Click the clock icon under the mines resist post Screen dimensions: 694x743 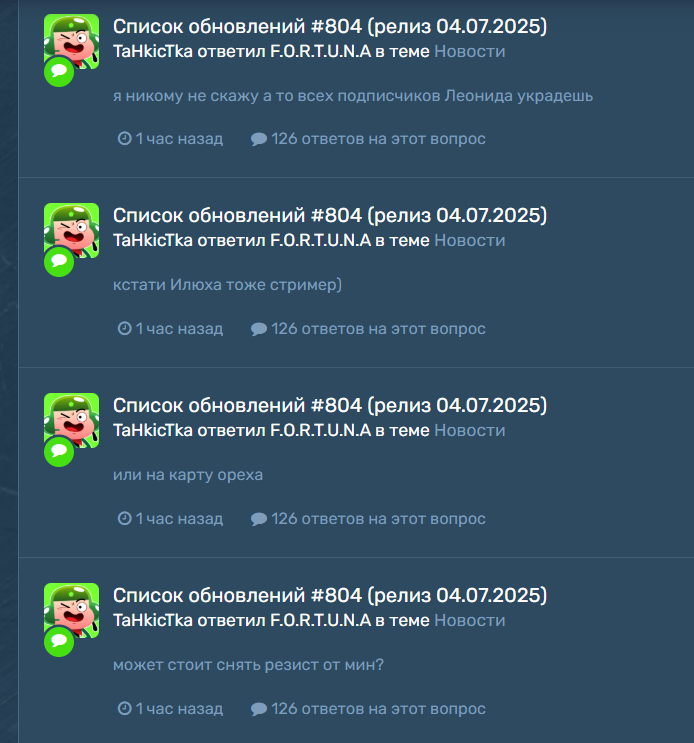pyautogui.click(x=125, y=709)
